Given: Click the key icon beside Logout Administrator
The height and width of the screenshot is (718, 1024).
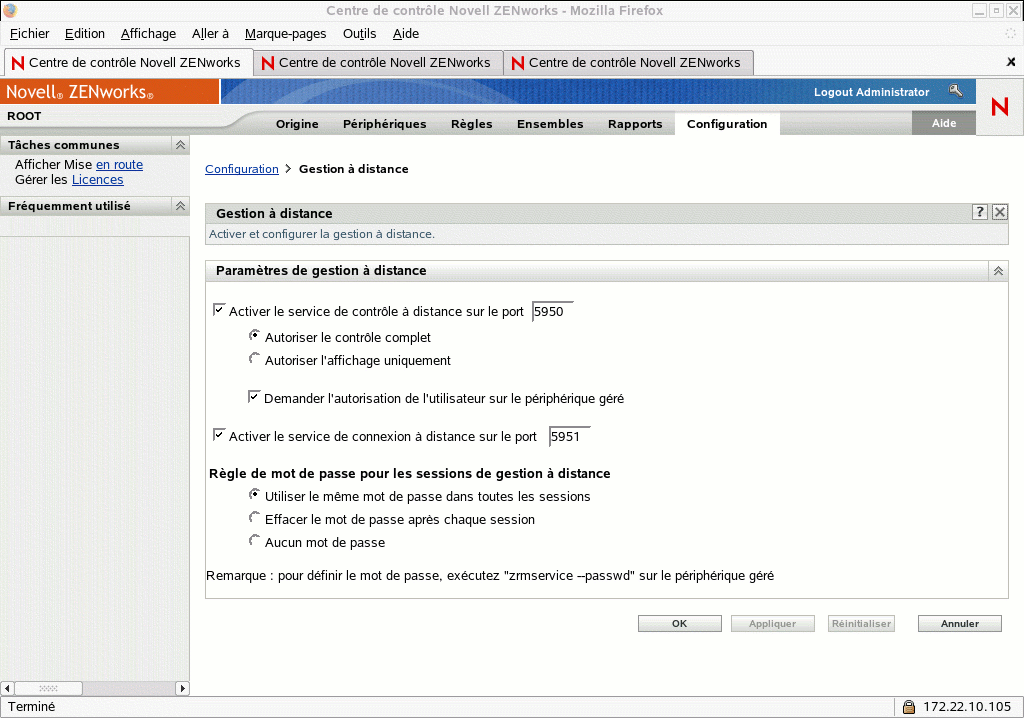Looking at the screenshot, I should (x=955, y=91).
